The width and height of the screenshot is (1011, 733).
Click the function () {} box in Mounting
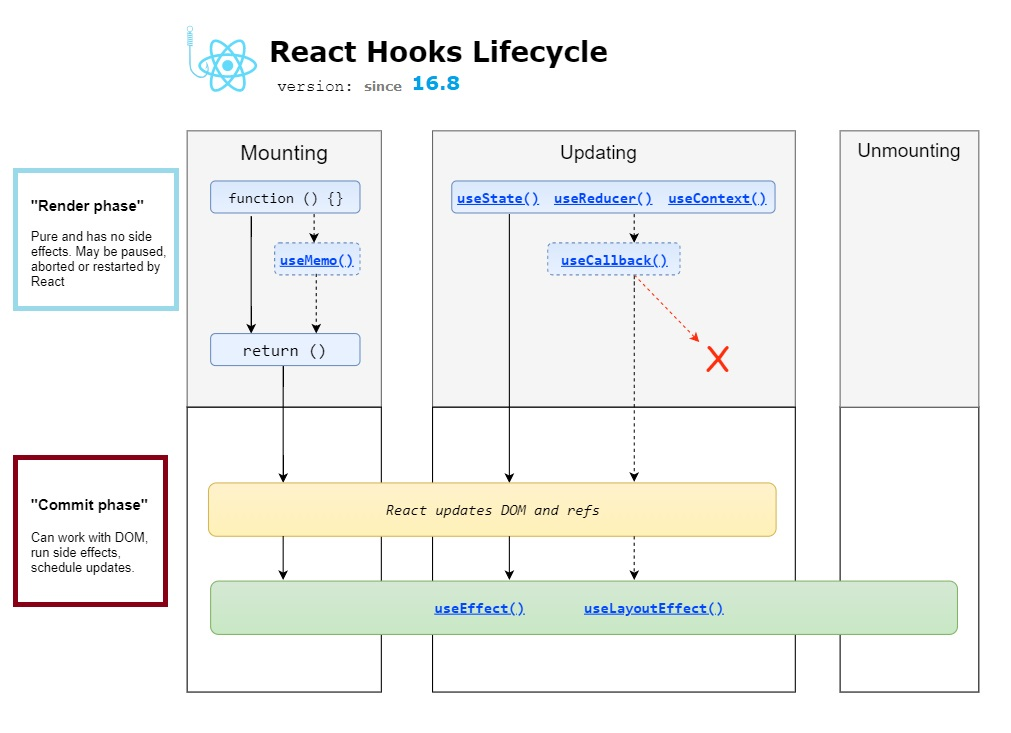(284, 197)
